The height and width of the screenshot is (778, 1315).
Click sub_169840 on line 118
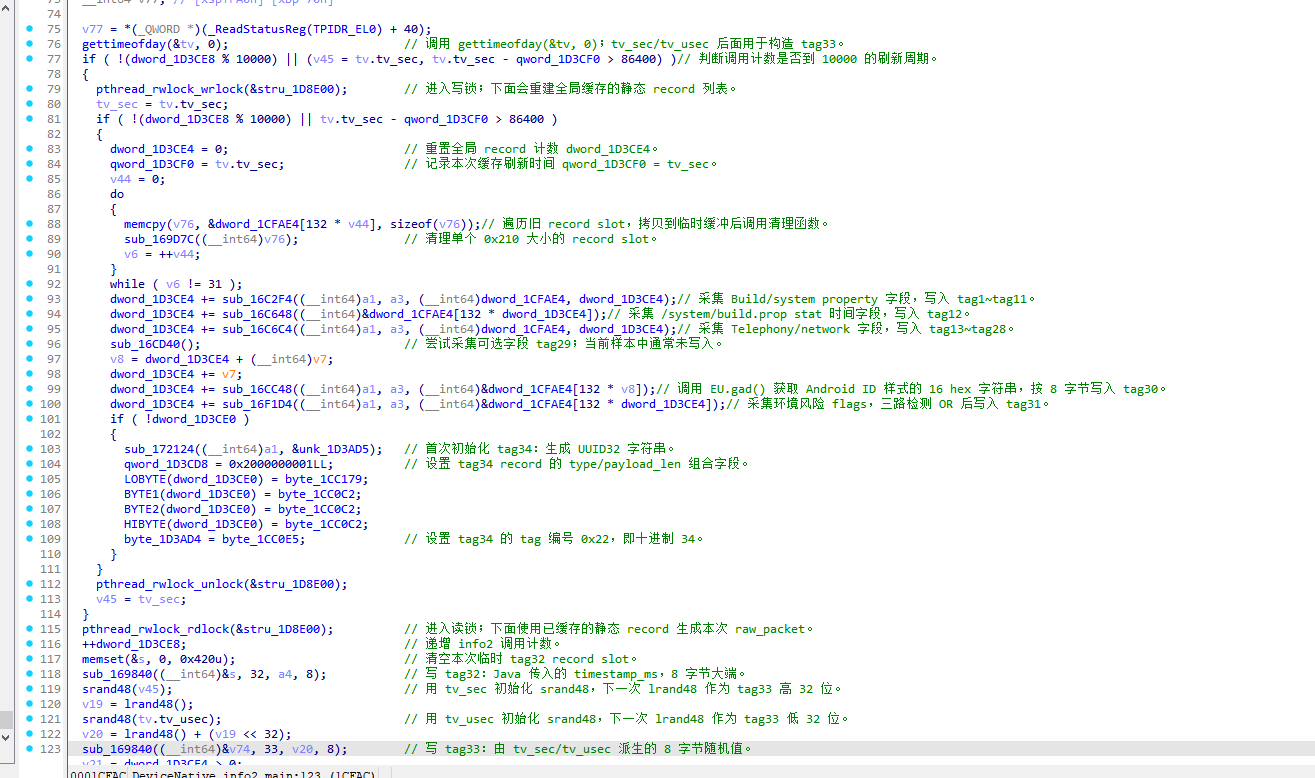coord(117,674)
